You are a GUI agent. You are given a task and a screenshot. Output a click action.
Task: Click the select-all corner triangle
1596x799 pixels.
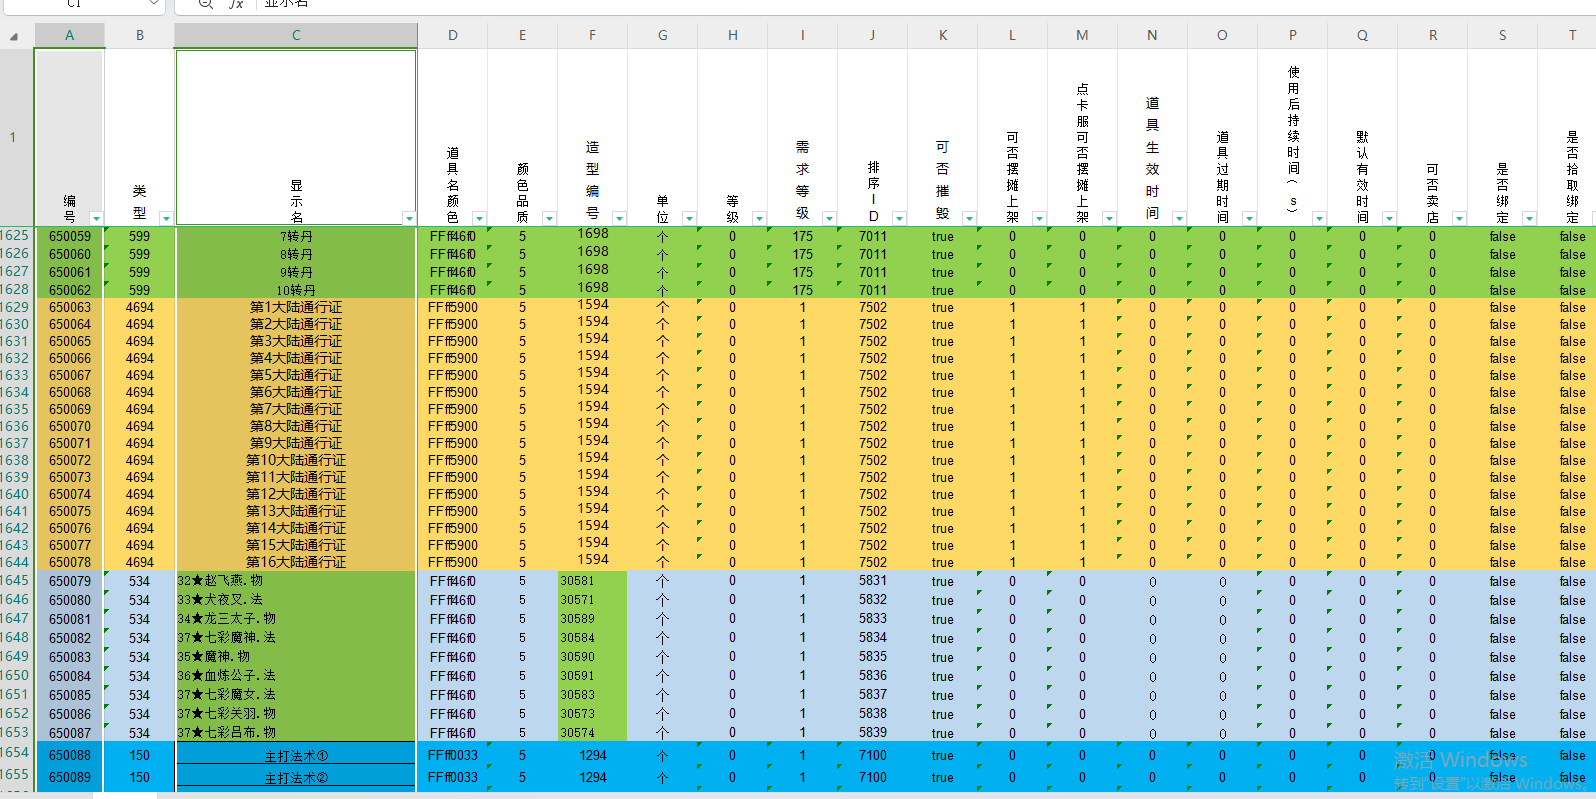point(14,37)
